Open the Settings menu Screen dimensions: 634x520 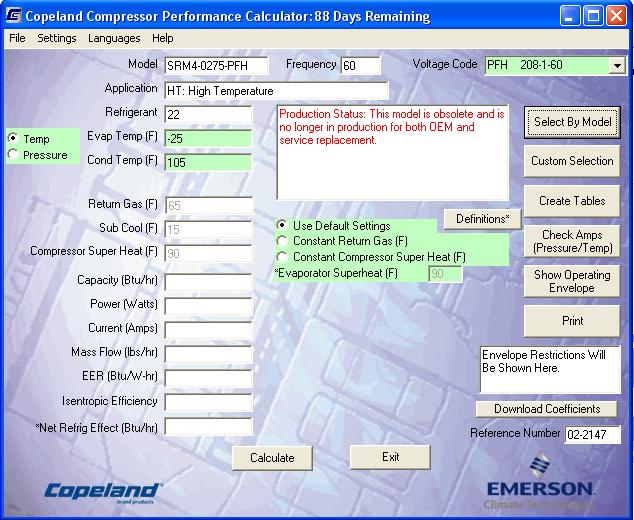(x=57, y=38)
